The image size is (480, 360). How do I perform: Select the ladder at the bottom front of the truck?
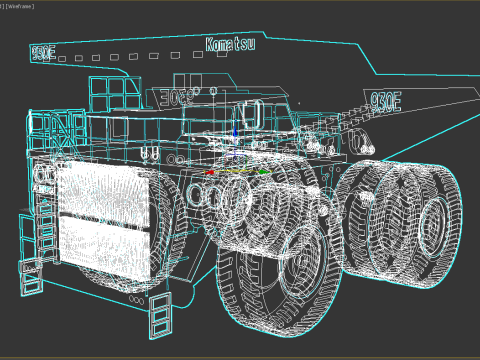(x=160, y=315)
